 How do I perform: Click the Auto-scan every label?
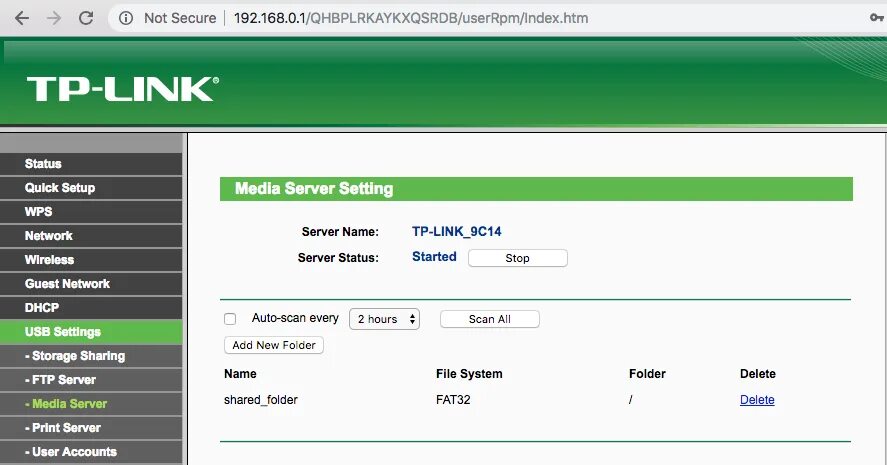[x=295, y=318]
